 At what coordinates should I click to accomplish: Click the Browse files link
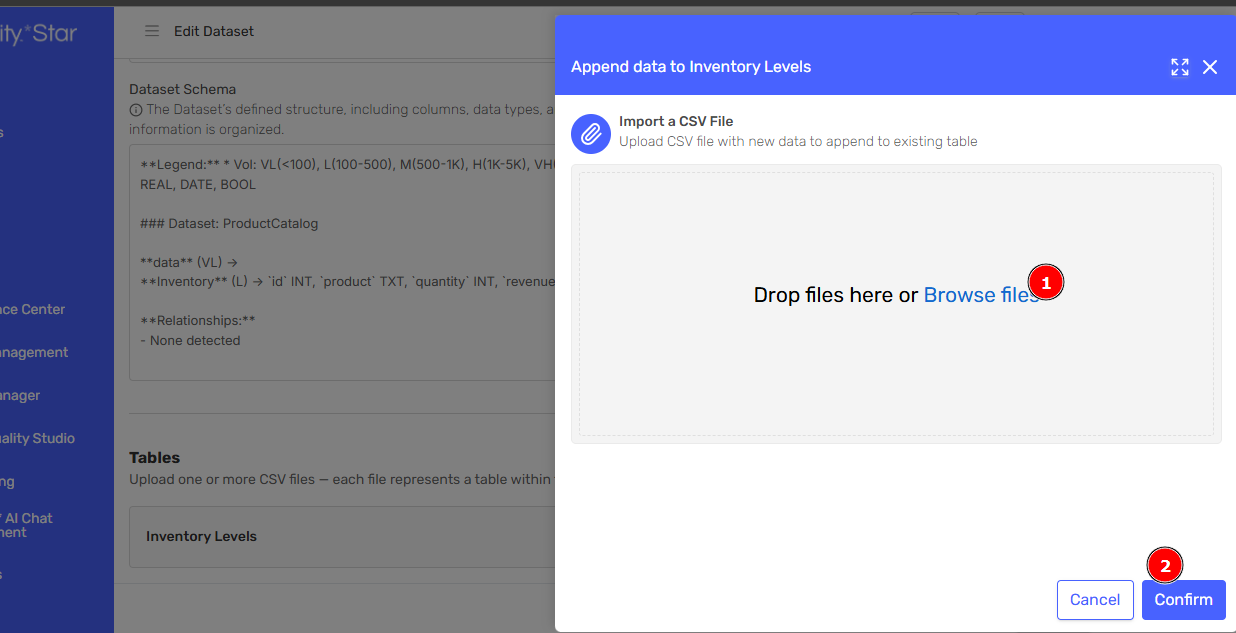981,294
